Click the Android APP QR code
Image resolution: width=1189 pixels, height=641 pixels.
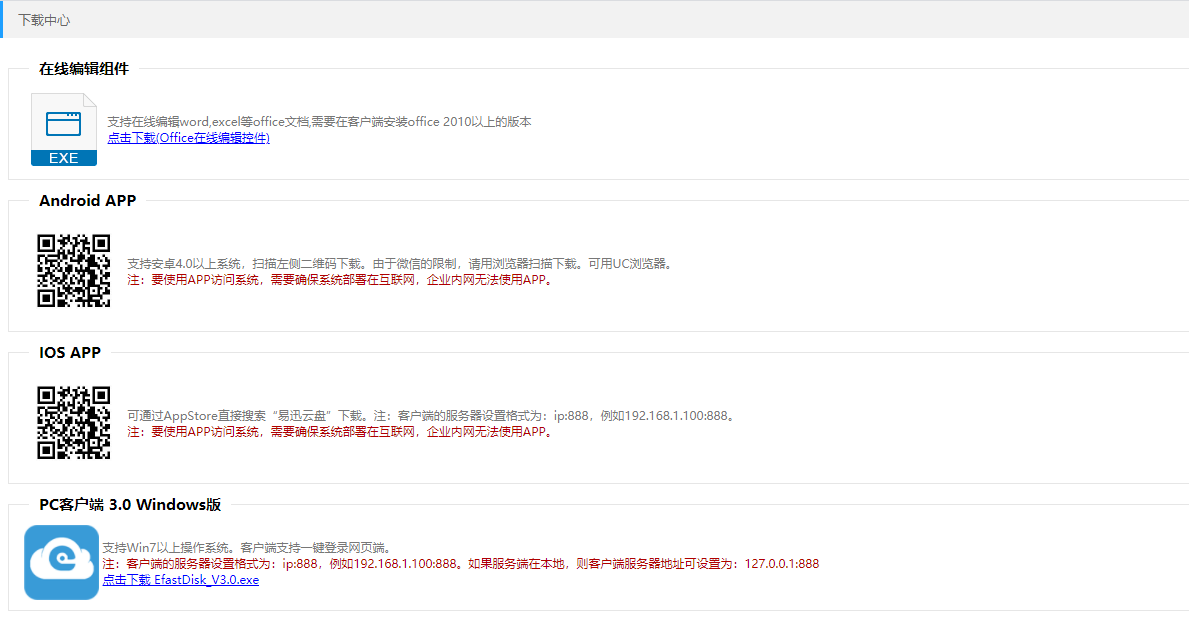click(x=74, y=271)
